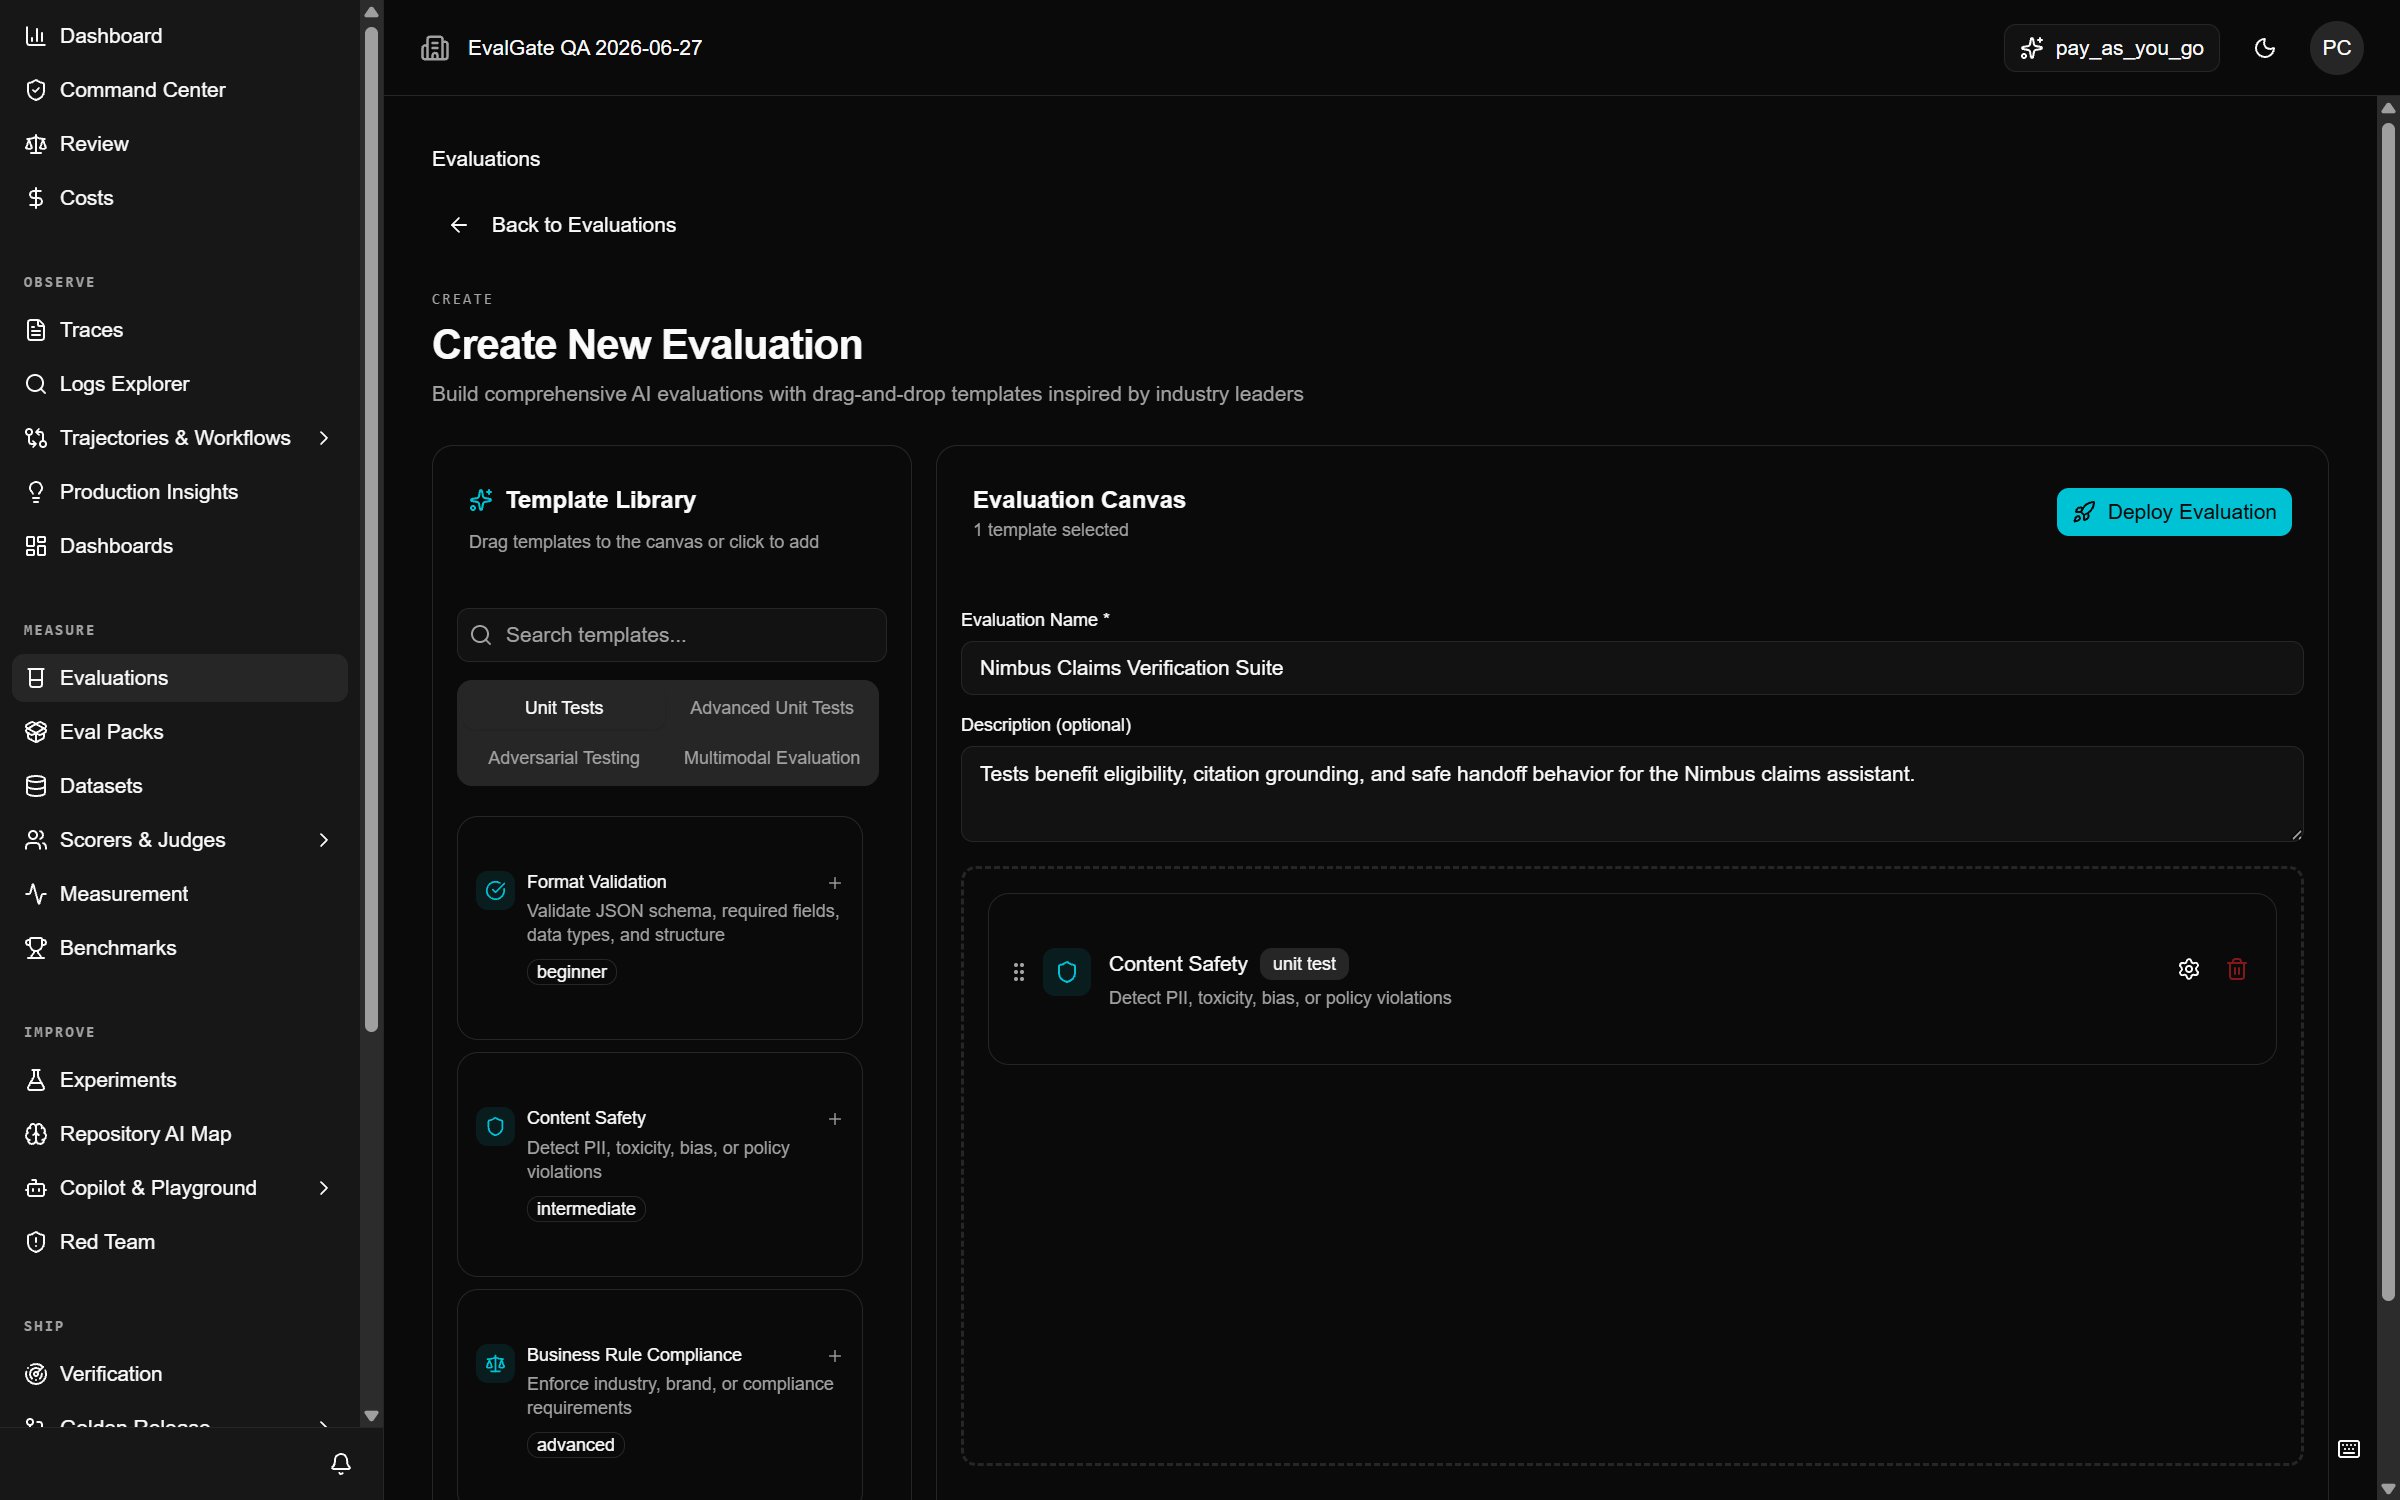Open notifications bell icon

341,1464
